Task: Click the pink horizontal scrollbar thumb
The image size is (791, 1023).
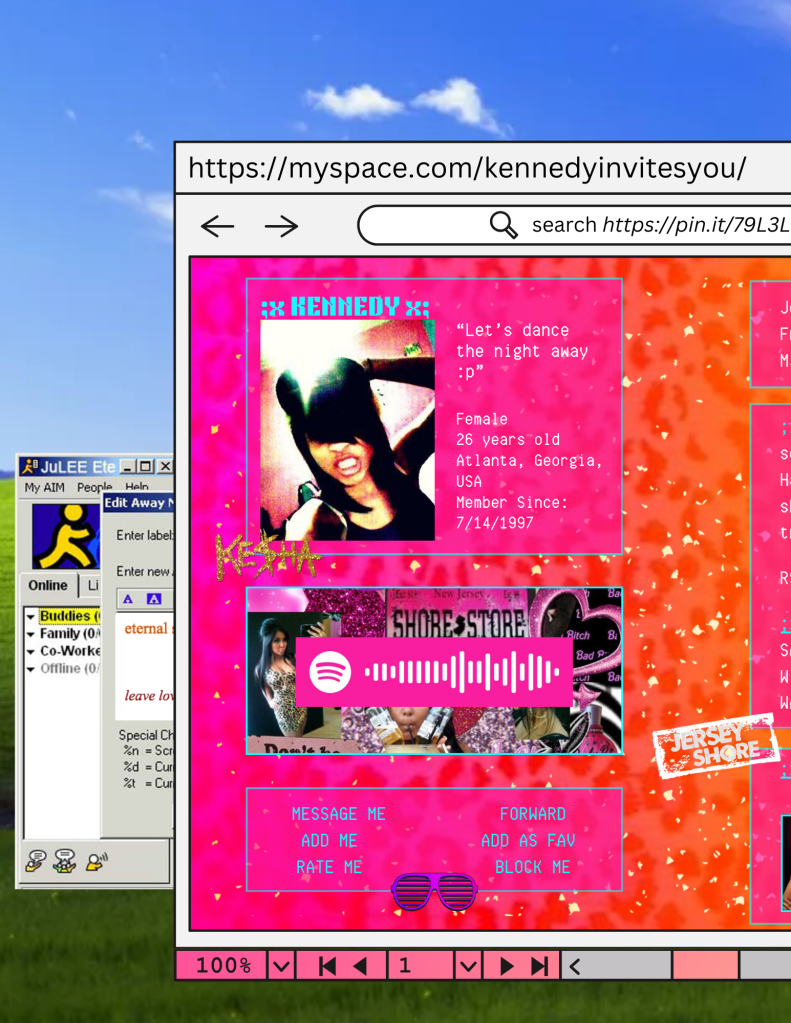Action: pos(705,966)
